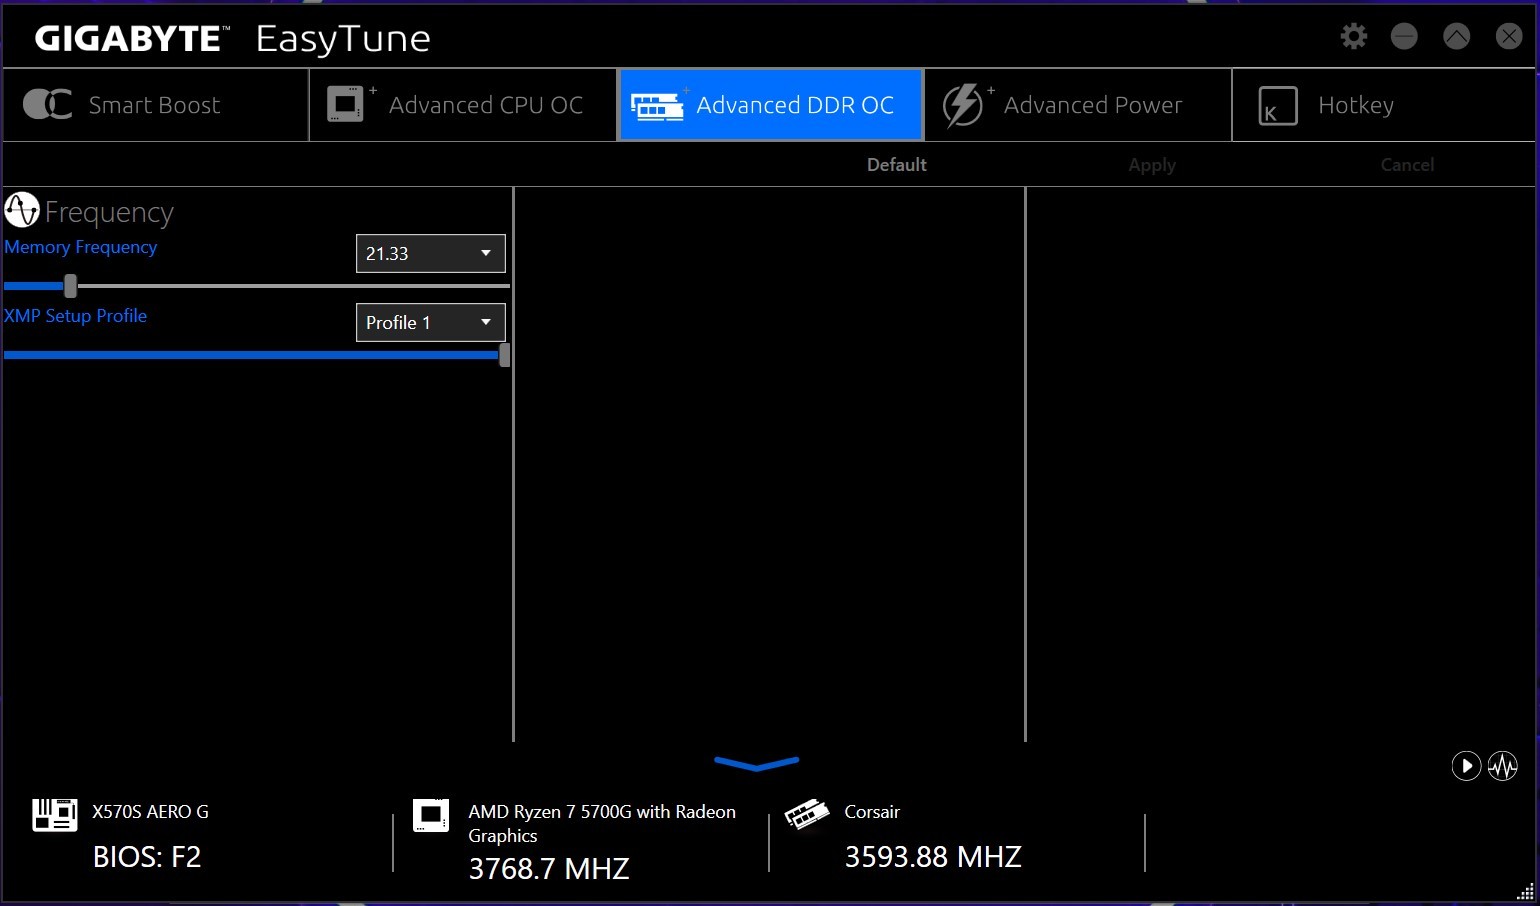Open the Advanced Power tab

[1079, 105]
